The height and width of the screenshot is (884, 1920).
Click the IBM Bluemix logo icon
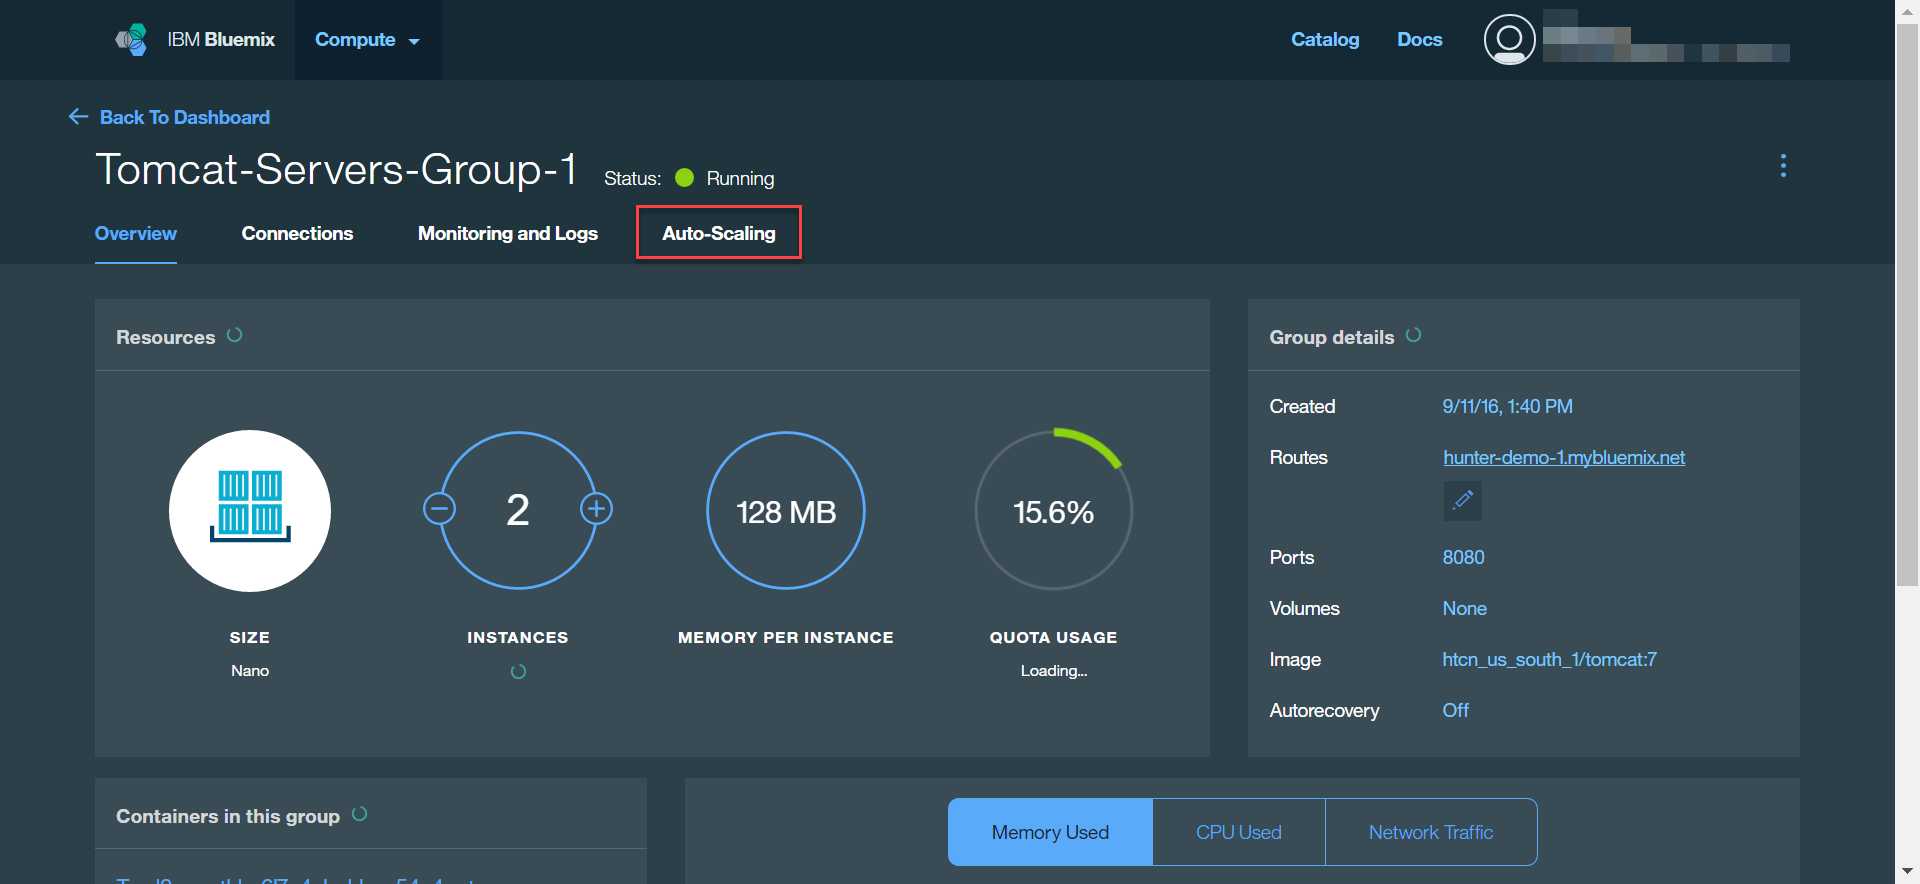click(x=131, y=40)
